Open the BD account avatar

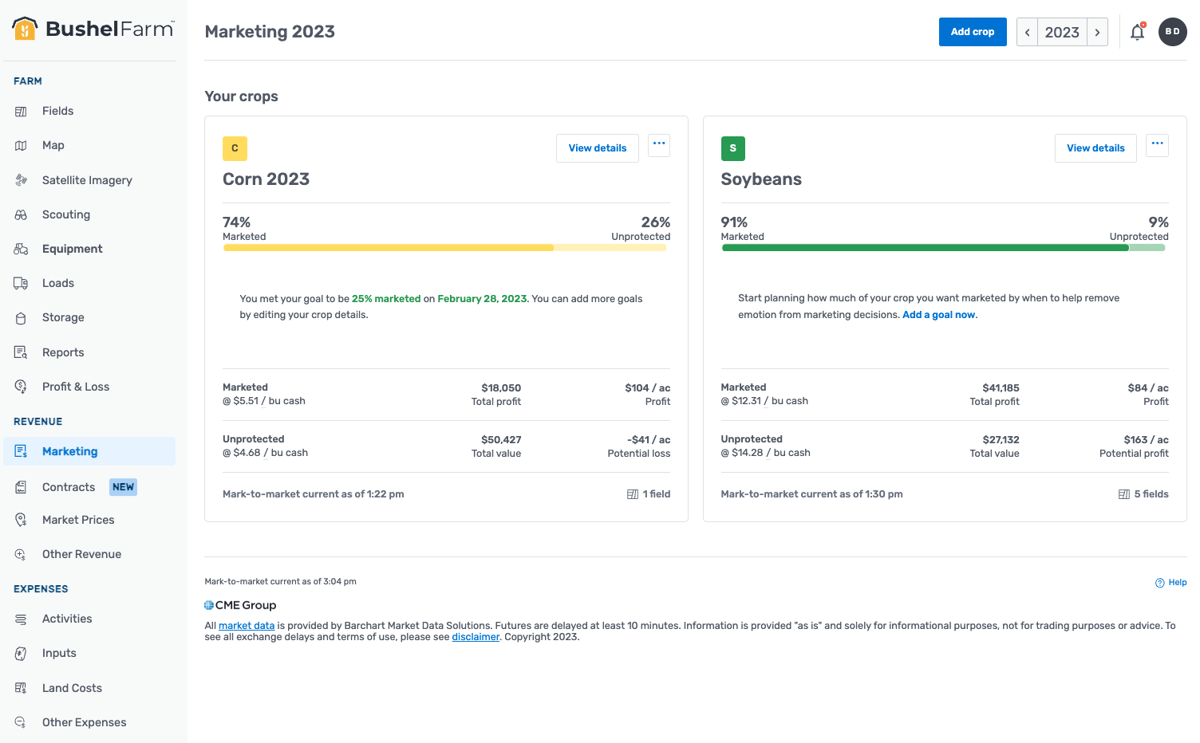coord(1172,31)
